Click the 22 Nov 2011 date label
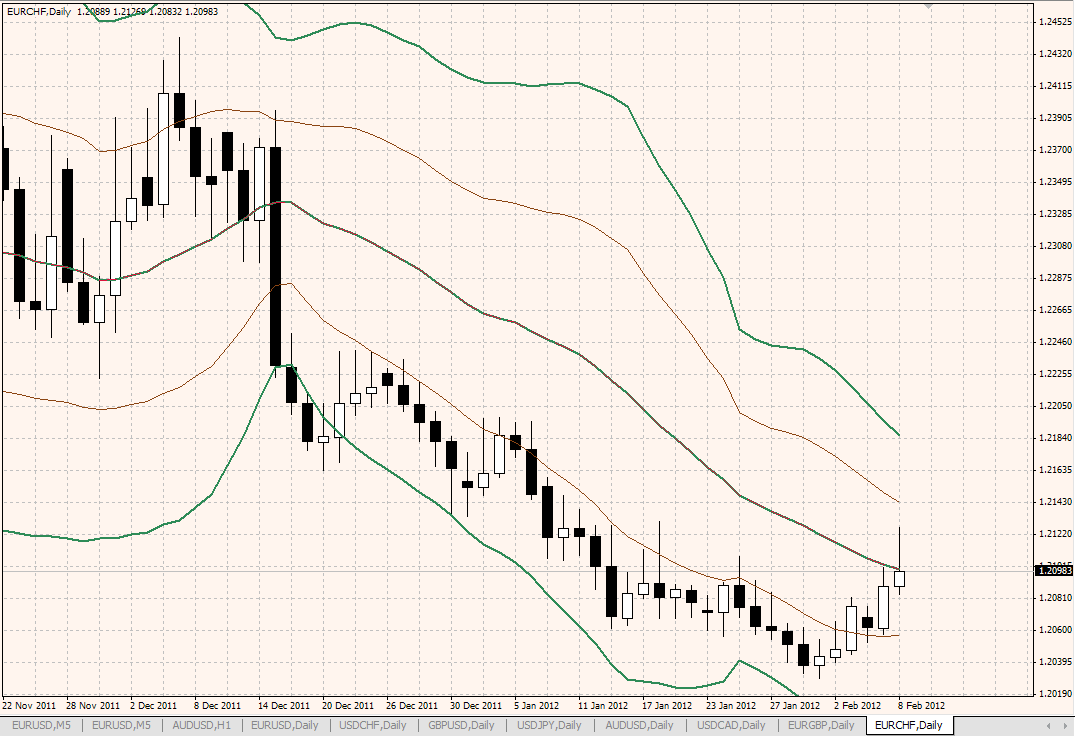This screenshot has width=1079, height=736. 29,706
